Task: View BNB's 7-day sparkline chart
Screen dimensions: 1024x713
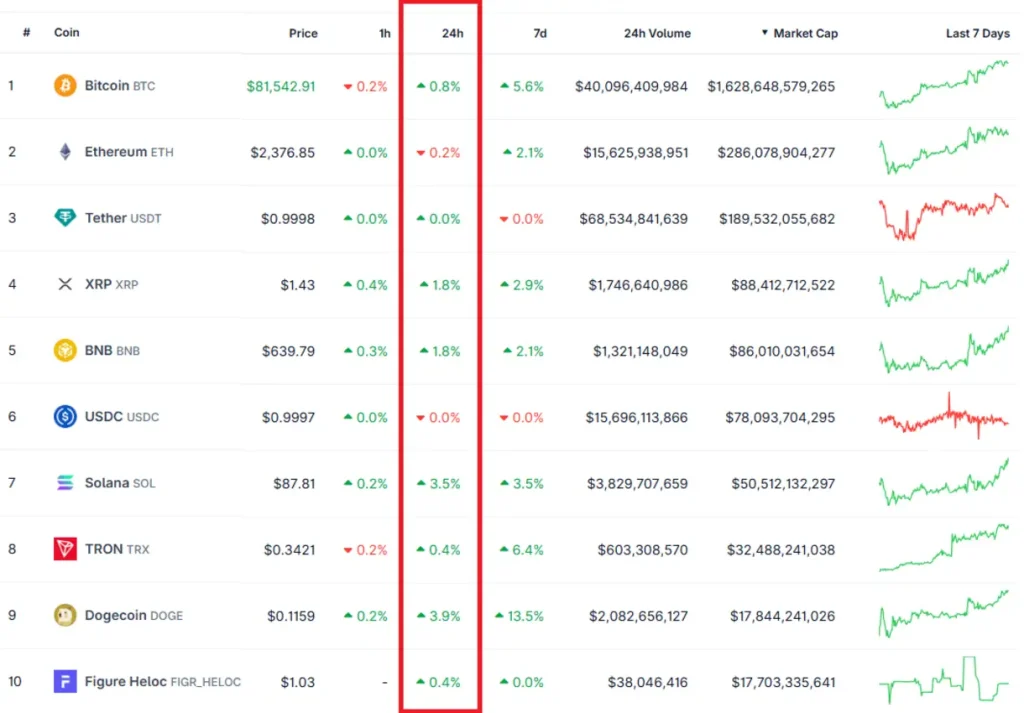Action: click(x=944, y=349)
